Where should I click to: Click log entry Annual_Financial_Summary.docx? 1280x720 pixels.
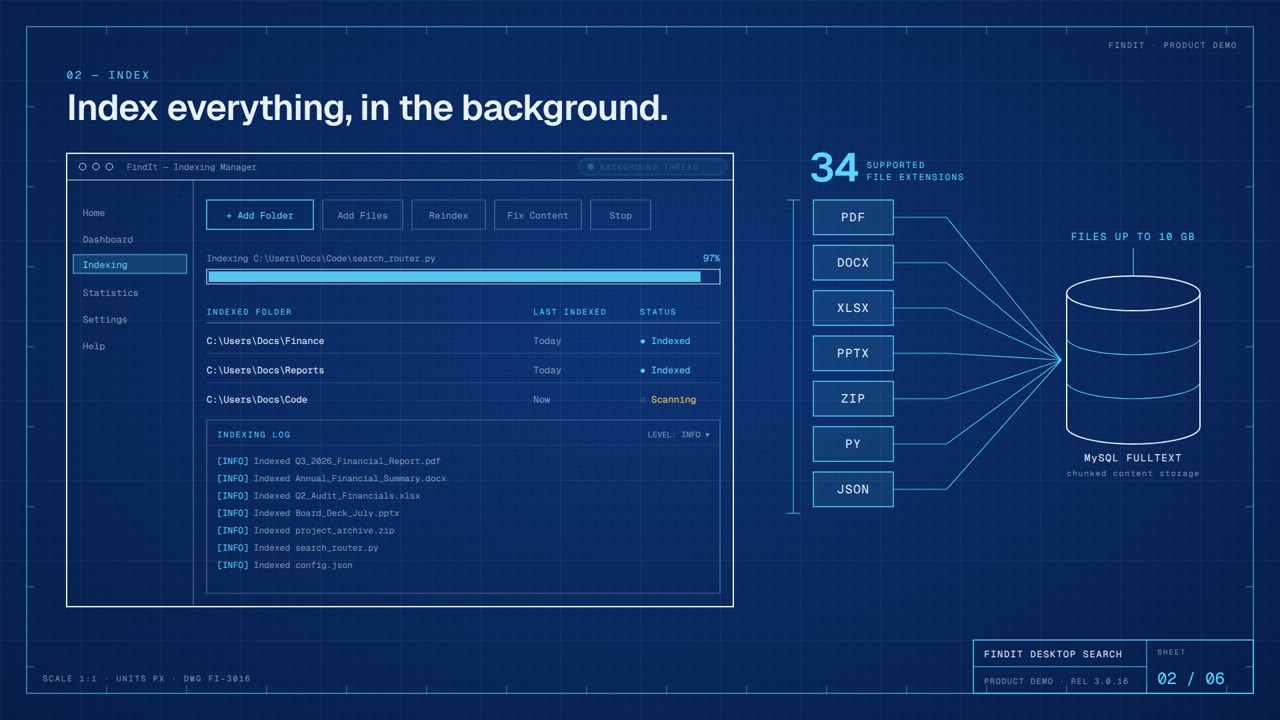[x=332, y=478]
